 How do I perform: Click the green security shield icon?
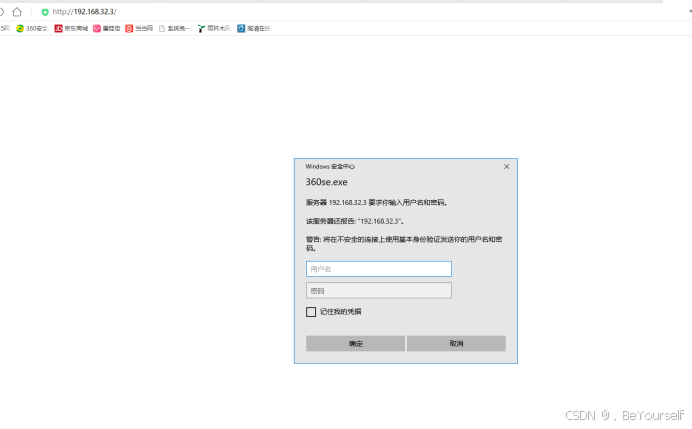point(45,12)
